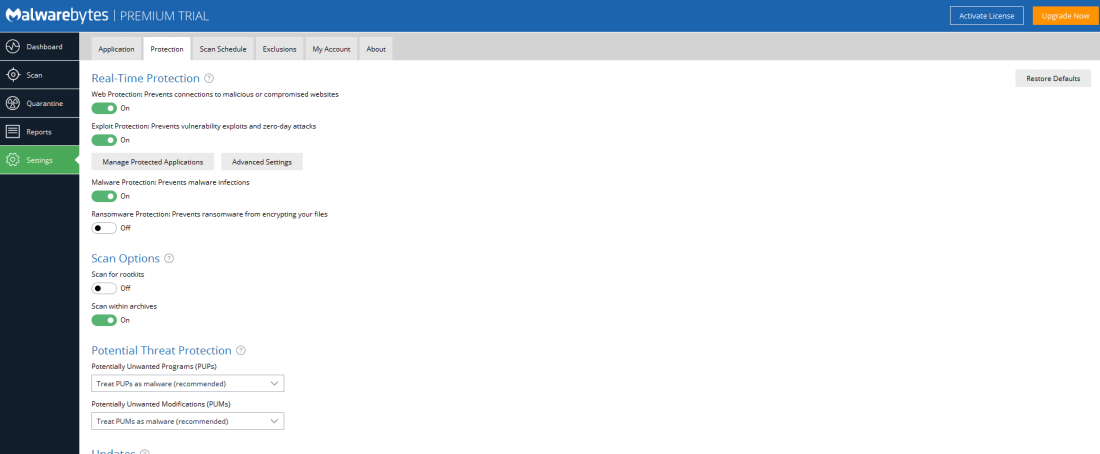This screenshot has height=454, width=1100.
Task: Open help icon next to Potential Threat Protection
Action: [x=241, y=350]
